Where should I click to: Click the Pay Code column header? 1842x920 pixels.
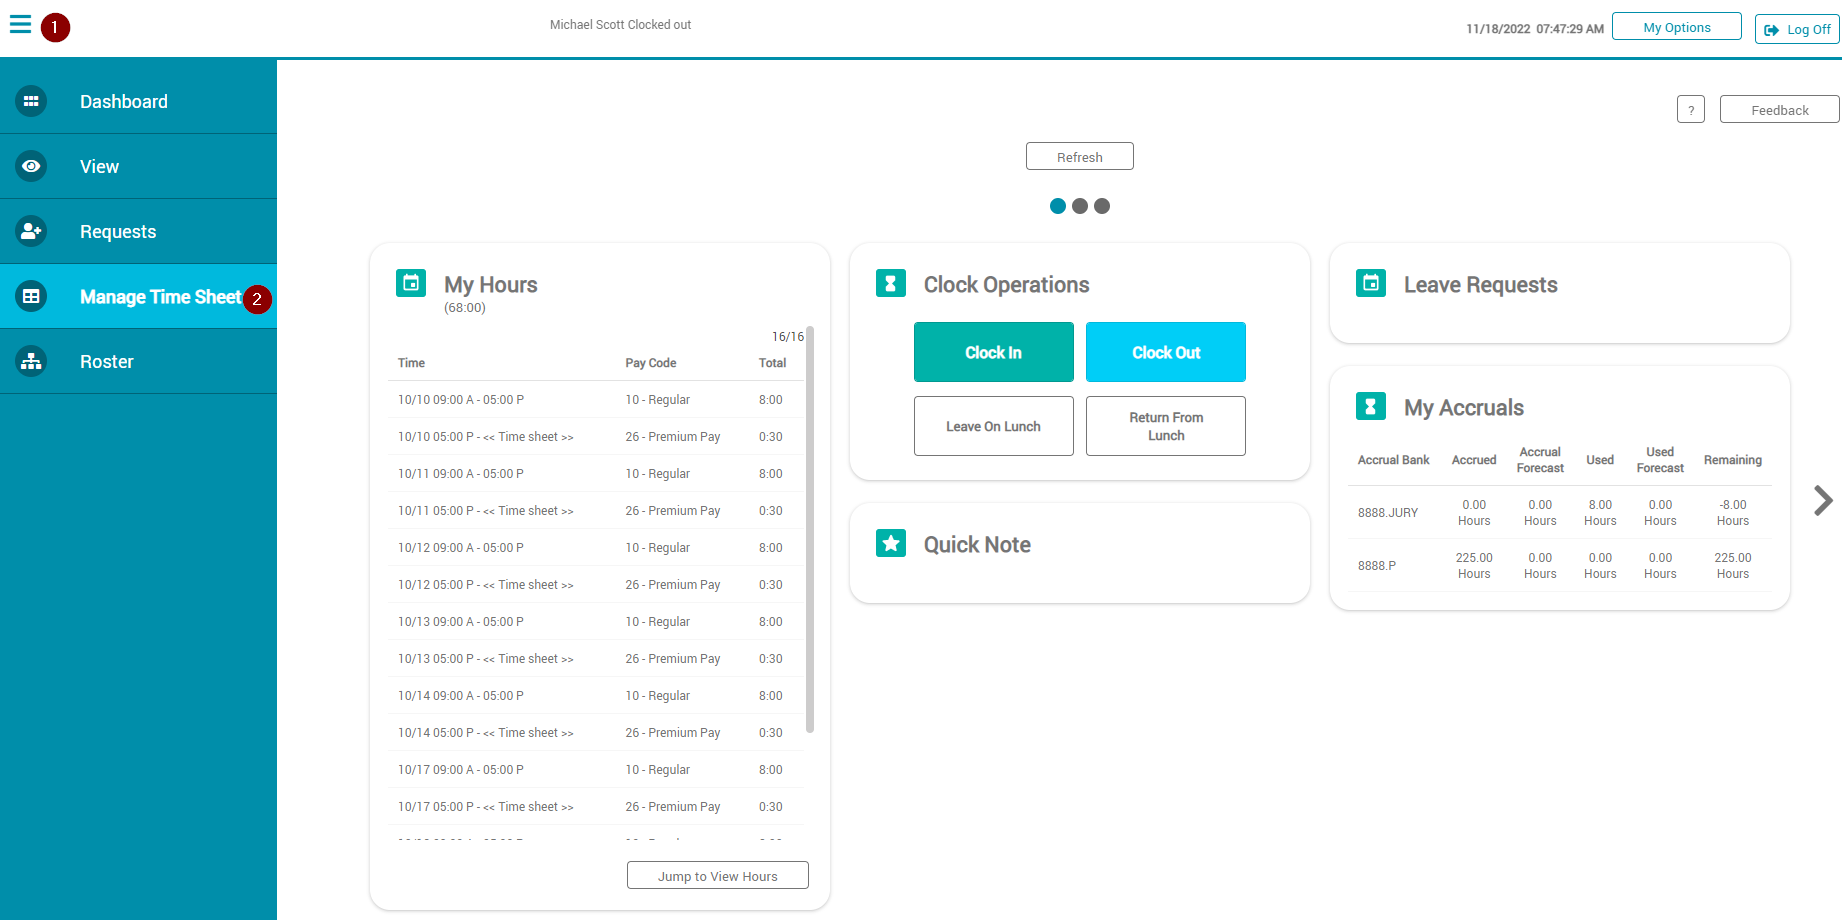click(651, 363)
